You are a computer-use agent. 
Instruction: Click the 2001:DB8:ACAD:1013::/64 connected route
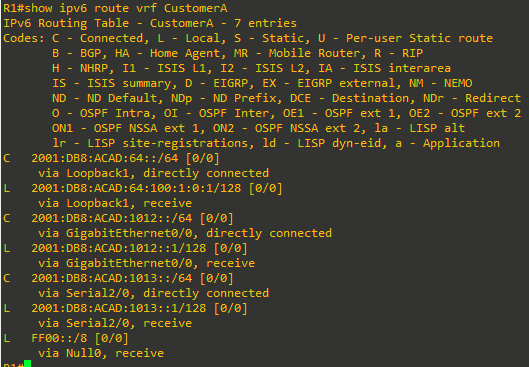coord(112,278)
